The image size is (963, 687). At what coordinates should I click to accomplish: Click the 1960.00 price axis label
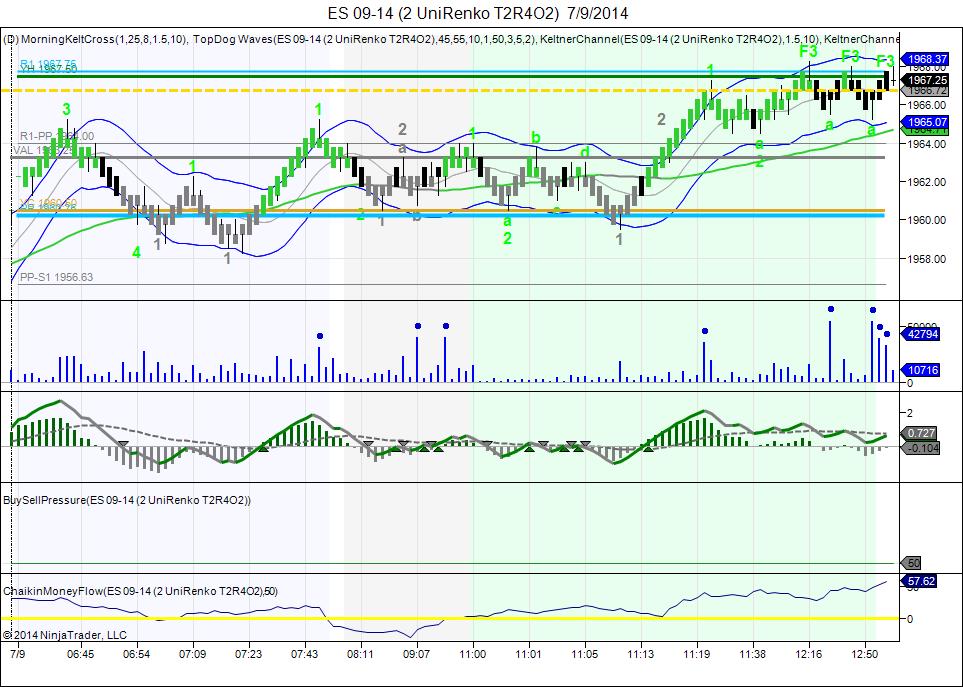[x=926, y=220]
